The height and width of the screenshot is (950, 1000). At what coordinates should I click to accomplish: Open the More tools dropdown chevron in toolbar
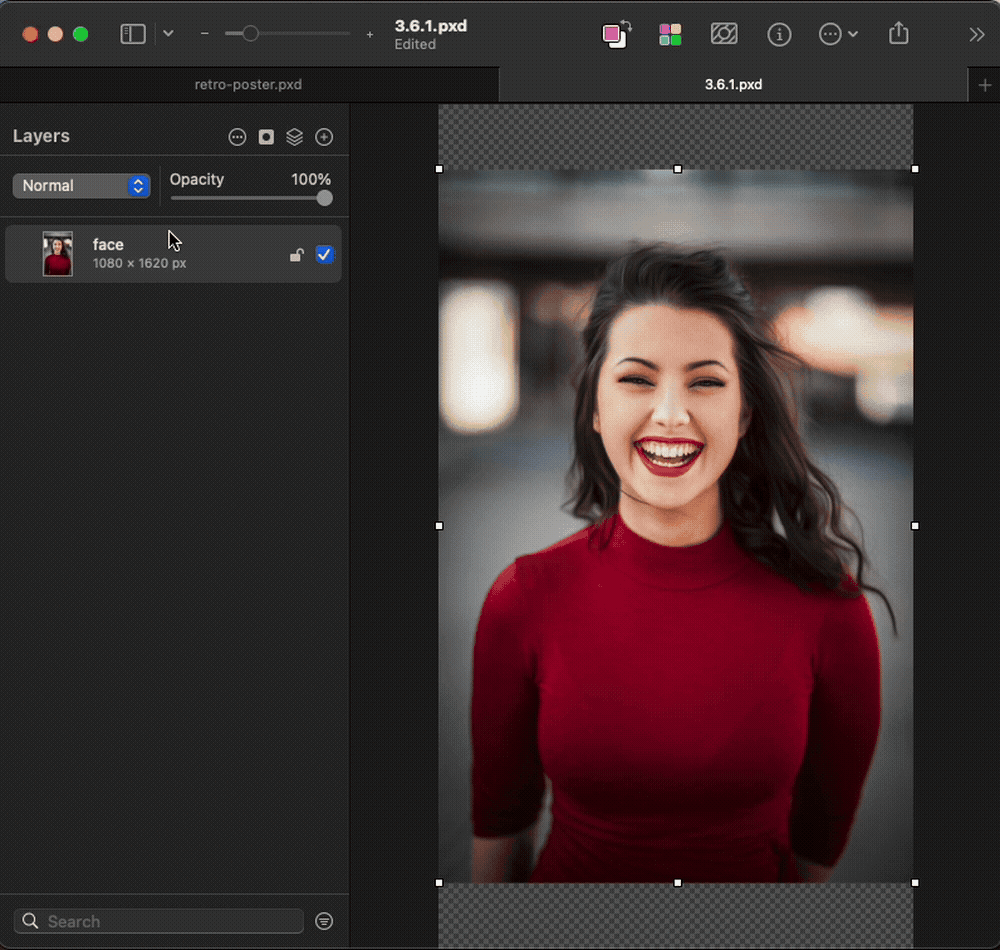tap(854, 34)
